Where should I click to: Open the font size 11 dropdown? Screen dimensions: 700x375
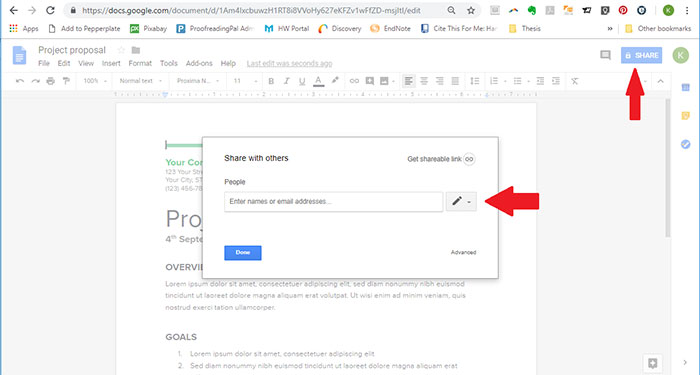pos(246,81)
